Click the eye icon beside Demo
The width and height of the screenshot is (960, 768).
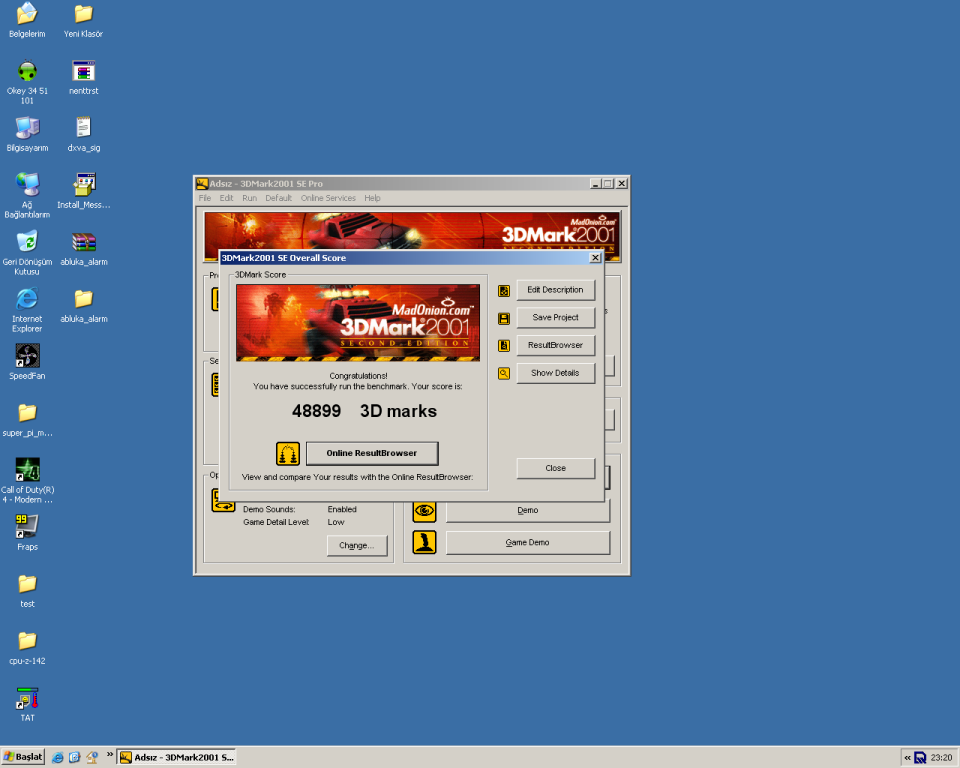coord(424,510)
